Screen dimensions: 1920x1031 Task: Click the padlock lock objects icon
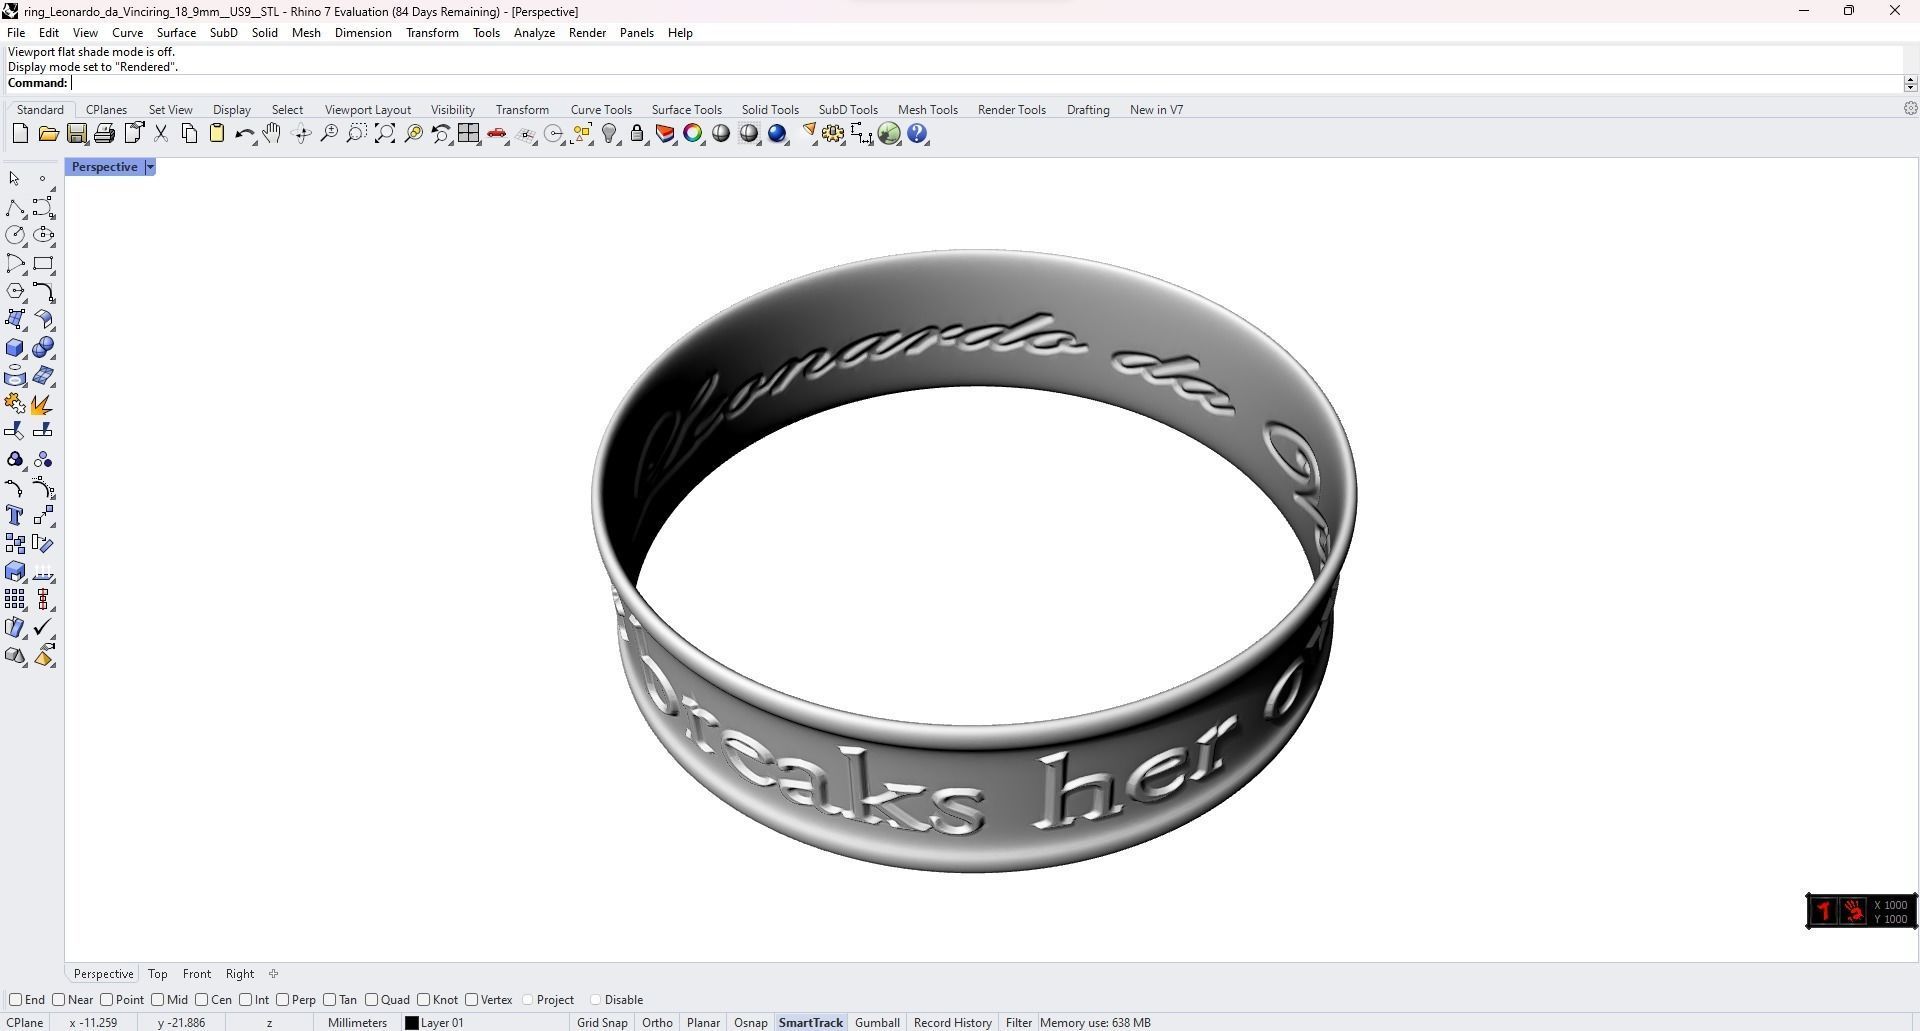coord(637,134)
